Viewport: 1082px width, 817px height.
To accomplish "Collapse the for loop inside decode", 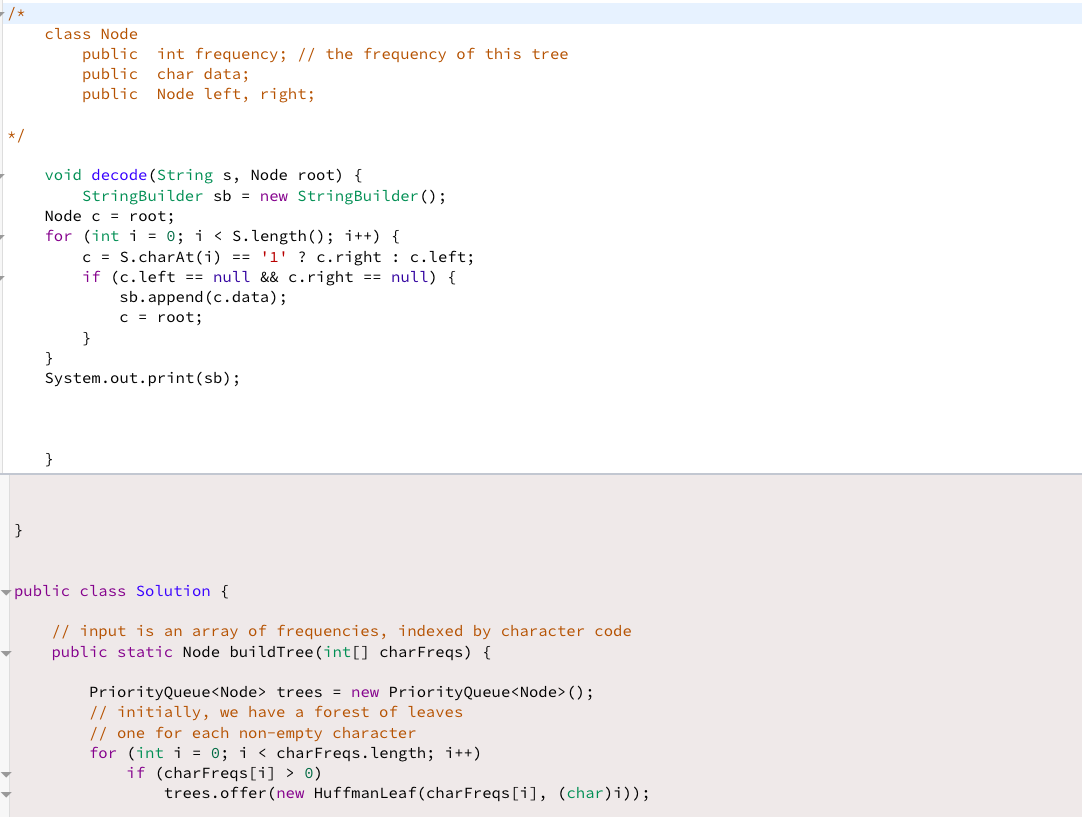I will (5, 236).
